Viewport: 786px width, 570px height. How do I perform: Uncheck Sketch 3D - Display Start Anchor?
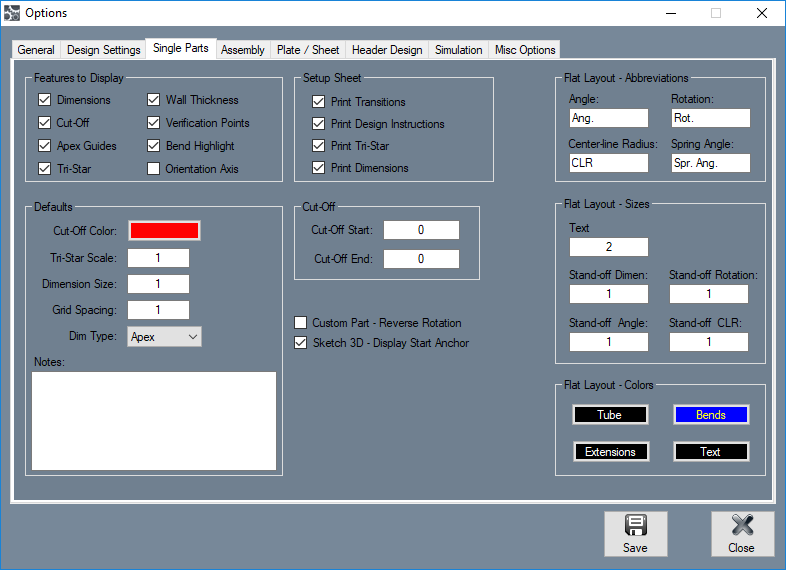(x=301, y=343)
